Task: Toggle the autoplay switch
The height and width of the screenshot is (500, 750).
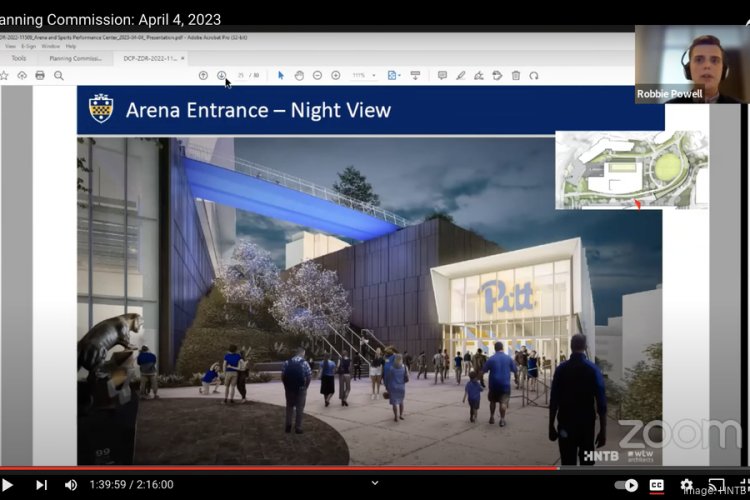Action: 627,485
